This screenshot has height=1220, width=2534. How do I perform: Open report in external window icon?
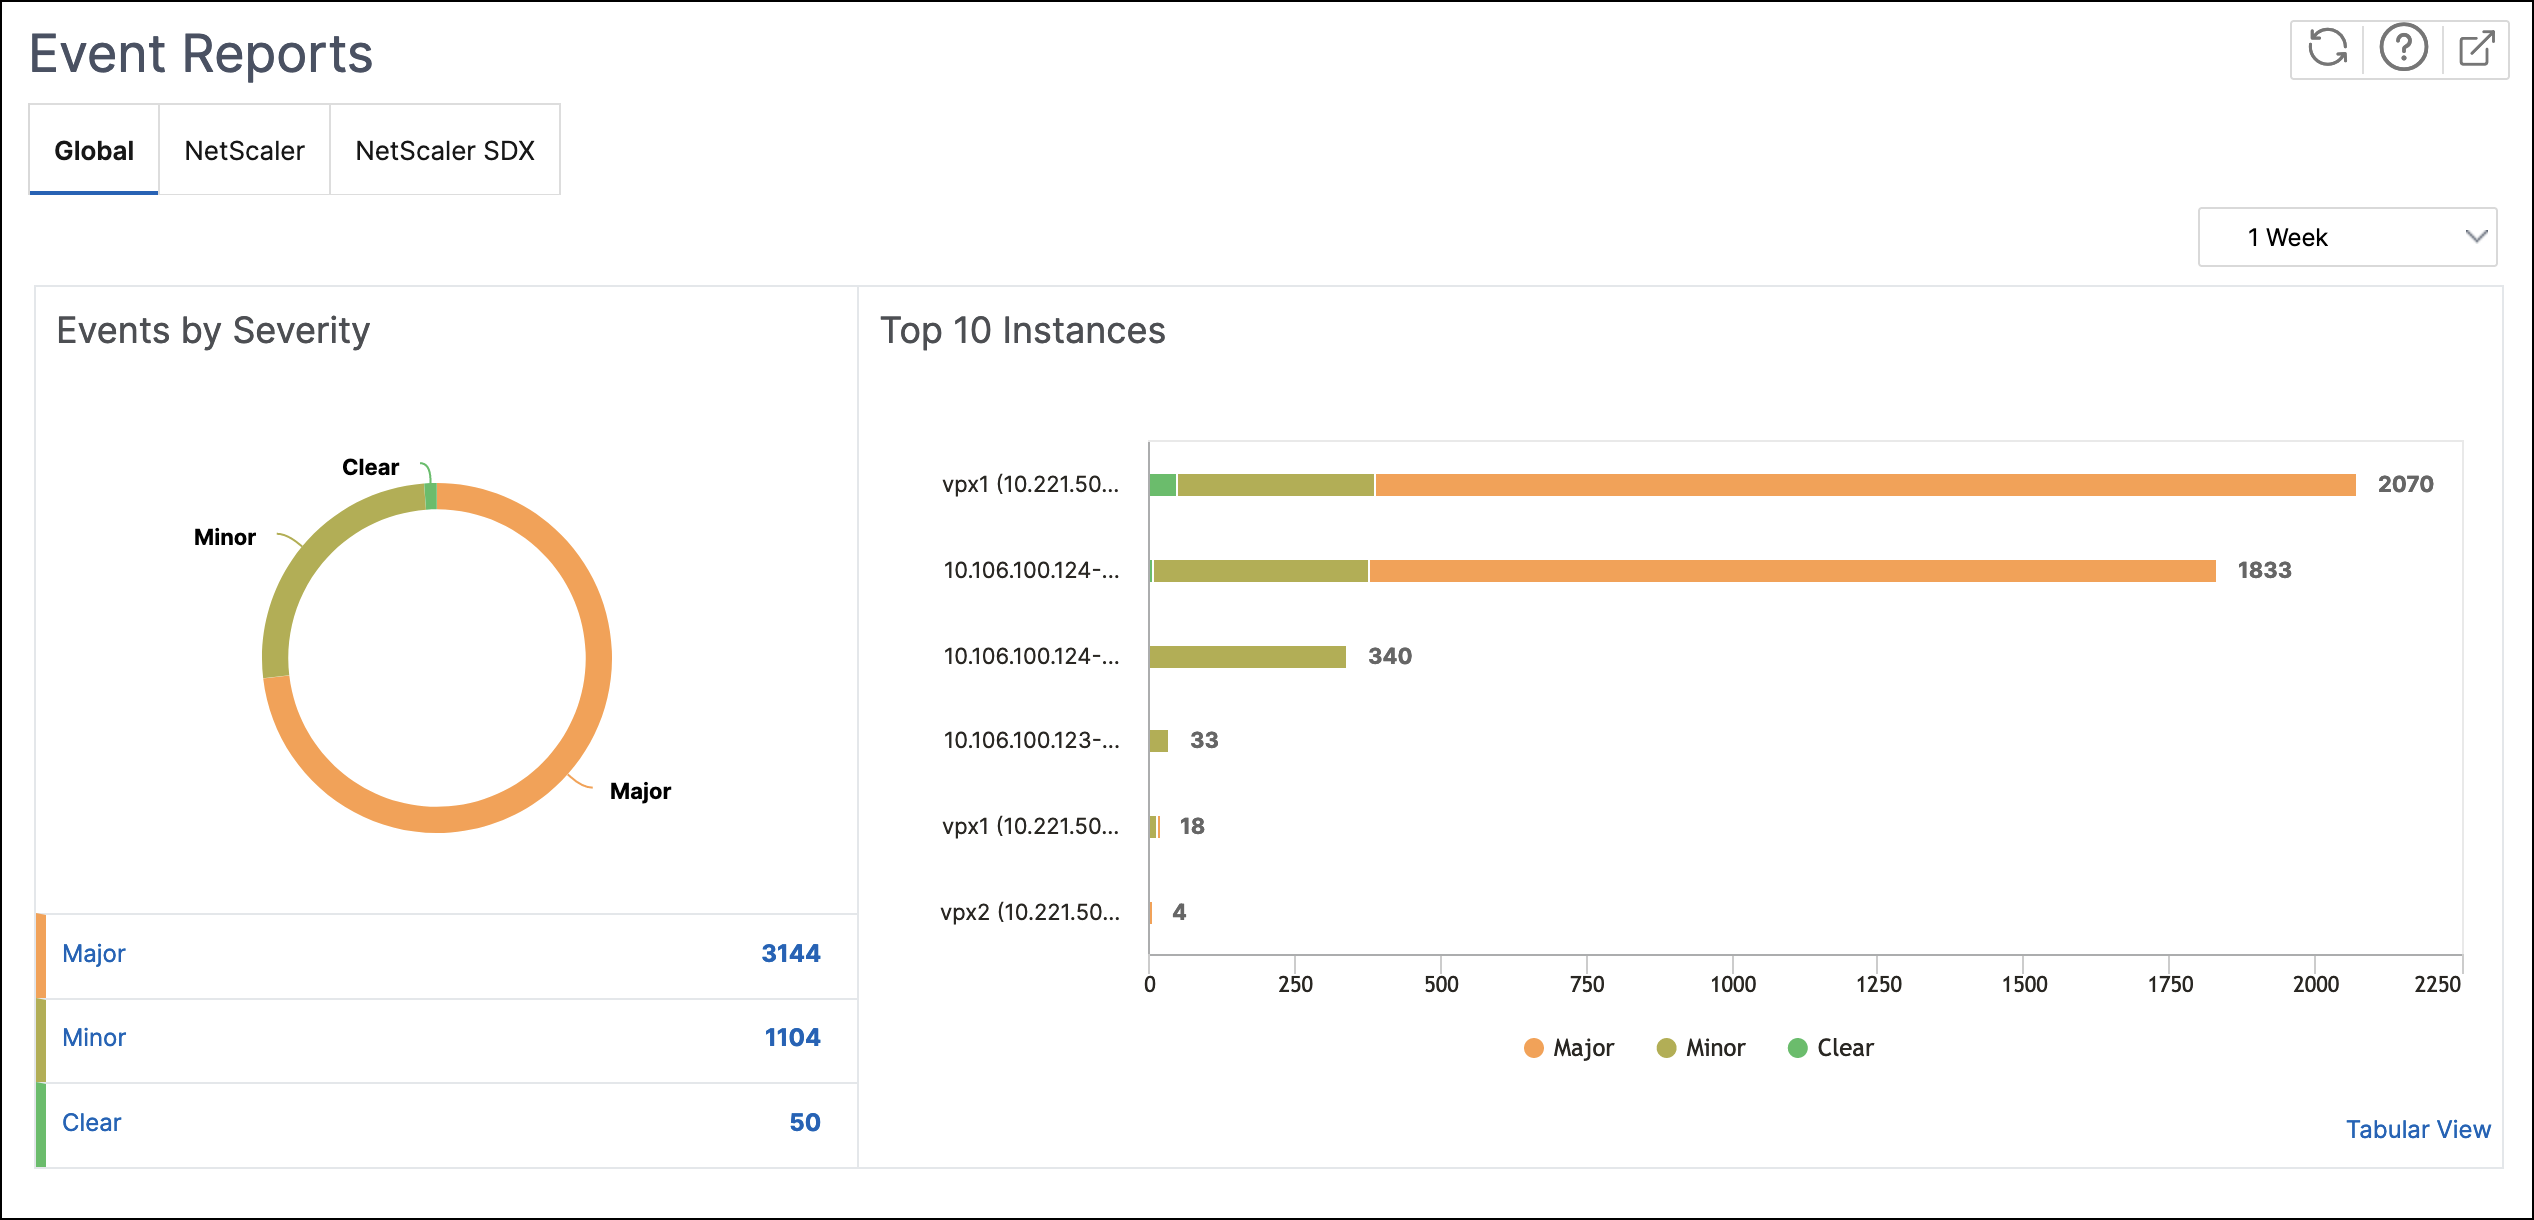pyautogui.click(x=2476, y=48)
